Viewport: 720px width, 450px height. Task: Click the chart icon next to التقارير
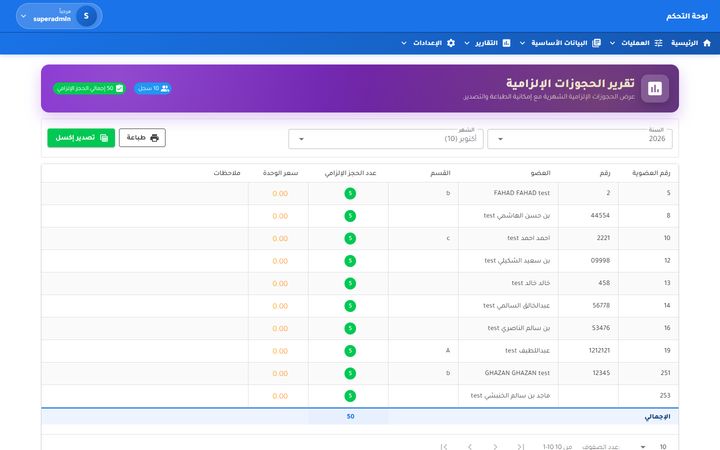[x=506, y=43]
